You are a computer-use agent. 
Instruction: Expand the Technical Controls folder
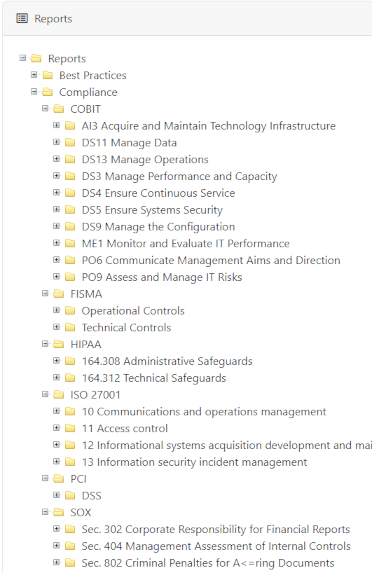point(56,327)
